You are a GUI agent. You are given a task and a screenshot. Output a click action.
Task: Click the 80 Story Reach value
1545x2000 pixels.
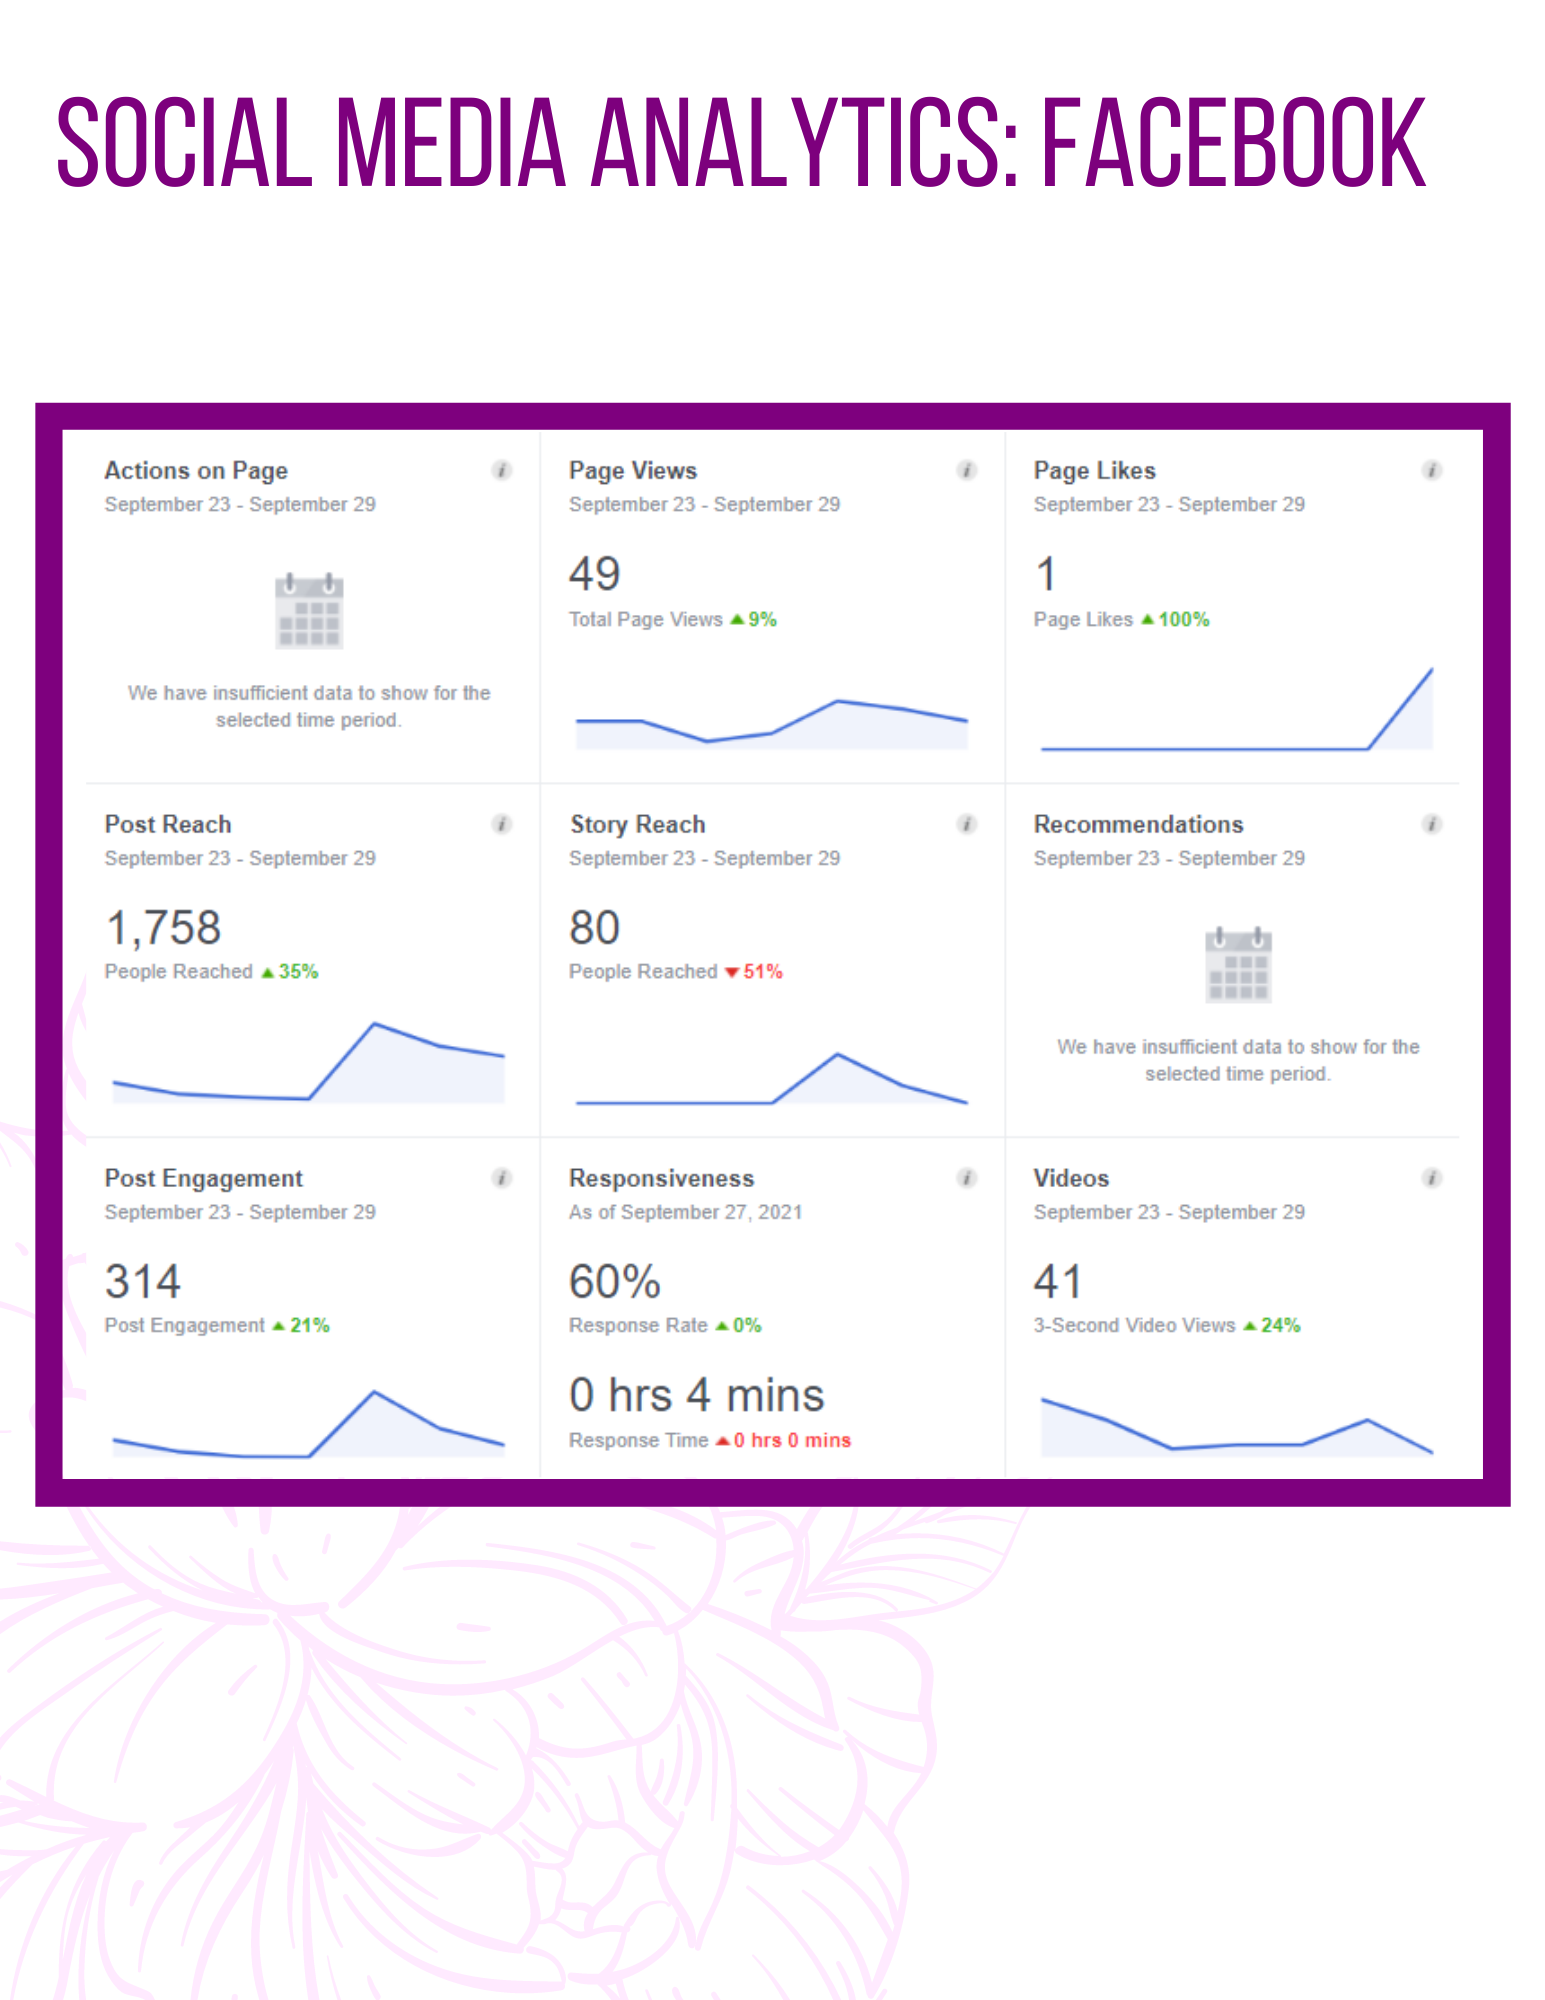pos(595,928)
